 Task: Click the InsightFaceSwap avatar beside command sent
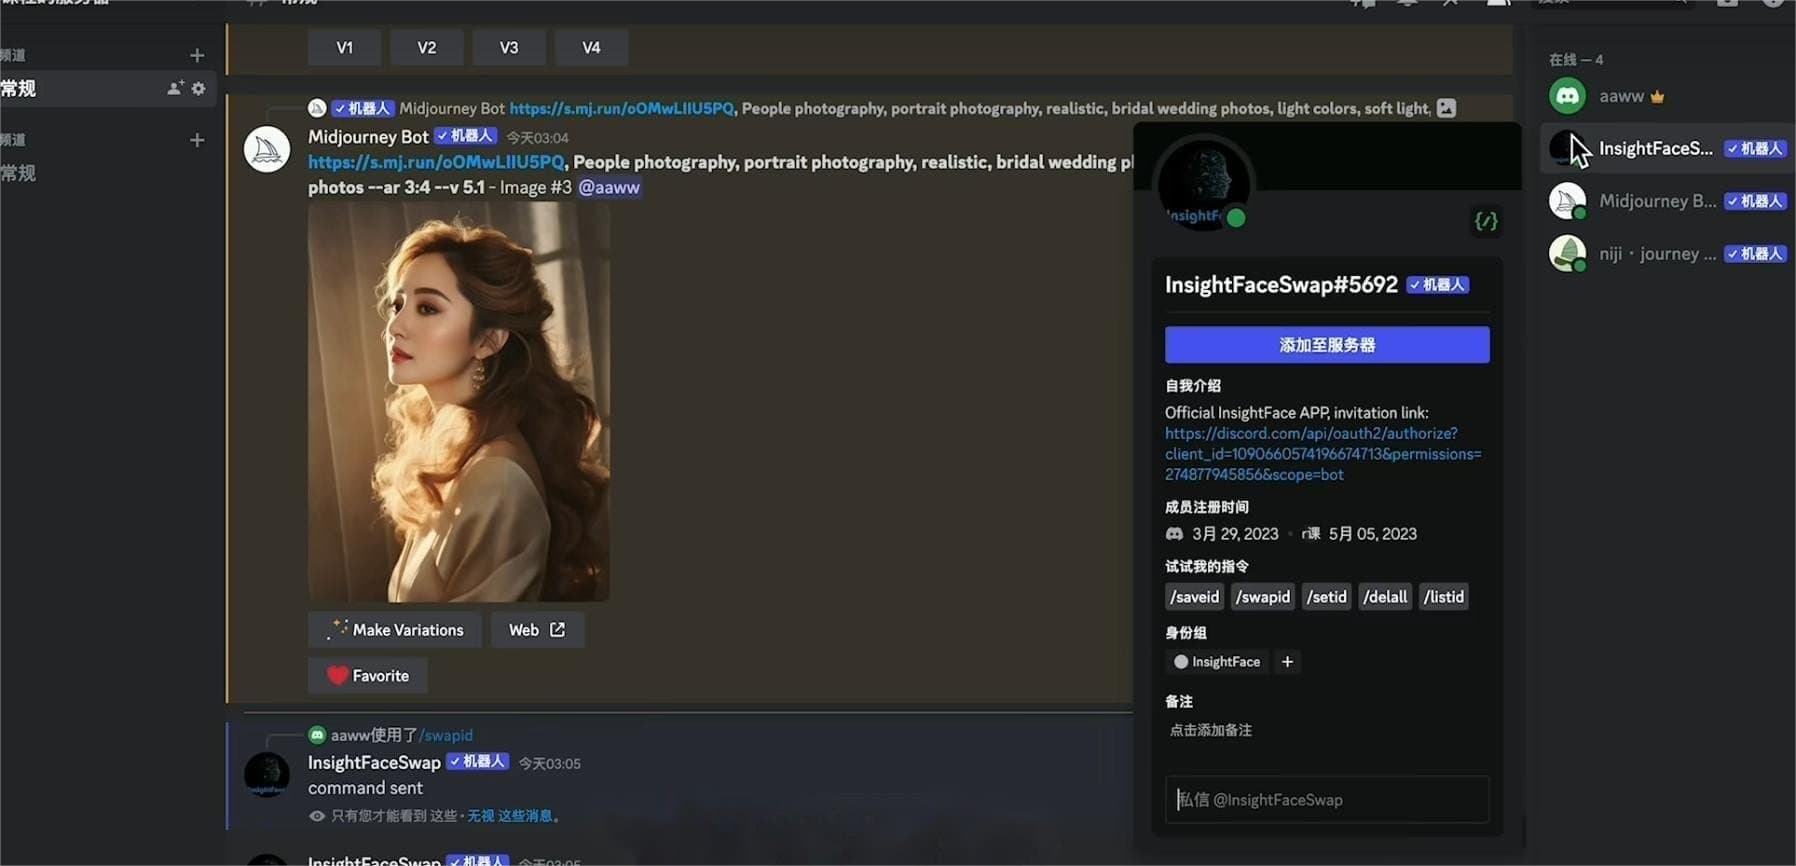267,775
